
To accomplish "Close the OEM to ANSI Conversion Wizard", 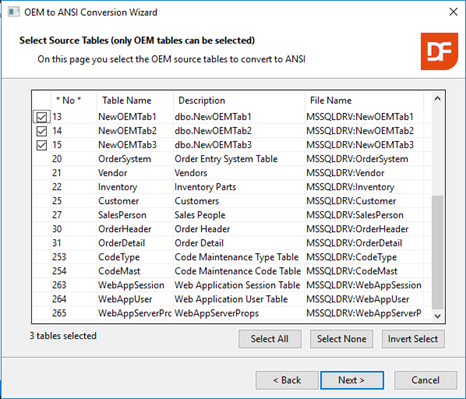I will click(x=453, y=12).
